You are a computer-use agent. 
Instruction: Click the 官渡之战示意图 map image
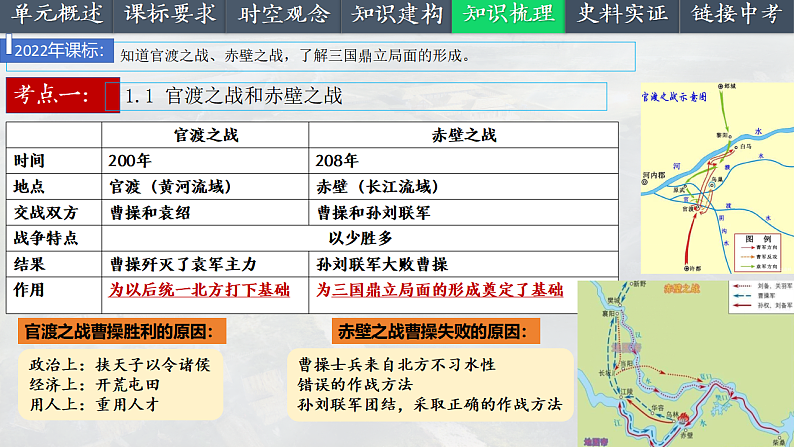click(x=717, y=178)
